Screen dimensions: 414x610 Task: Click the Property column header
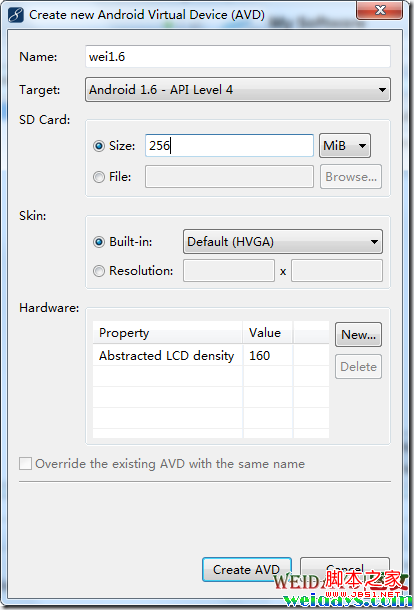168,333
